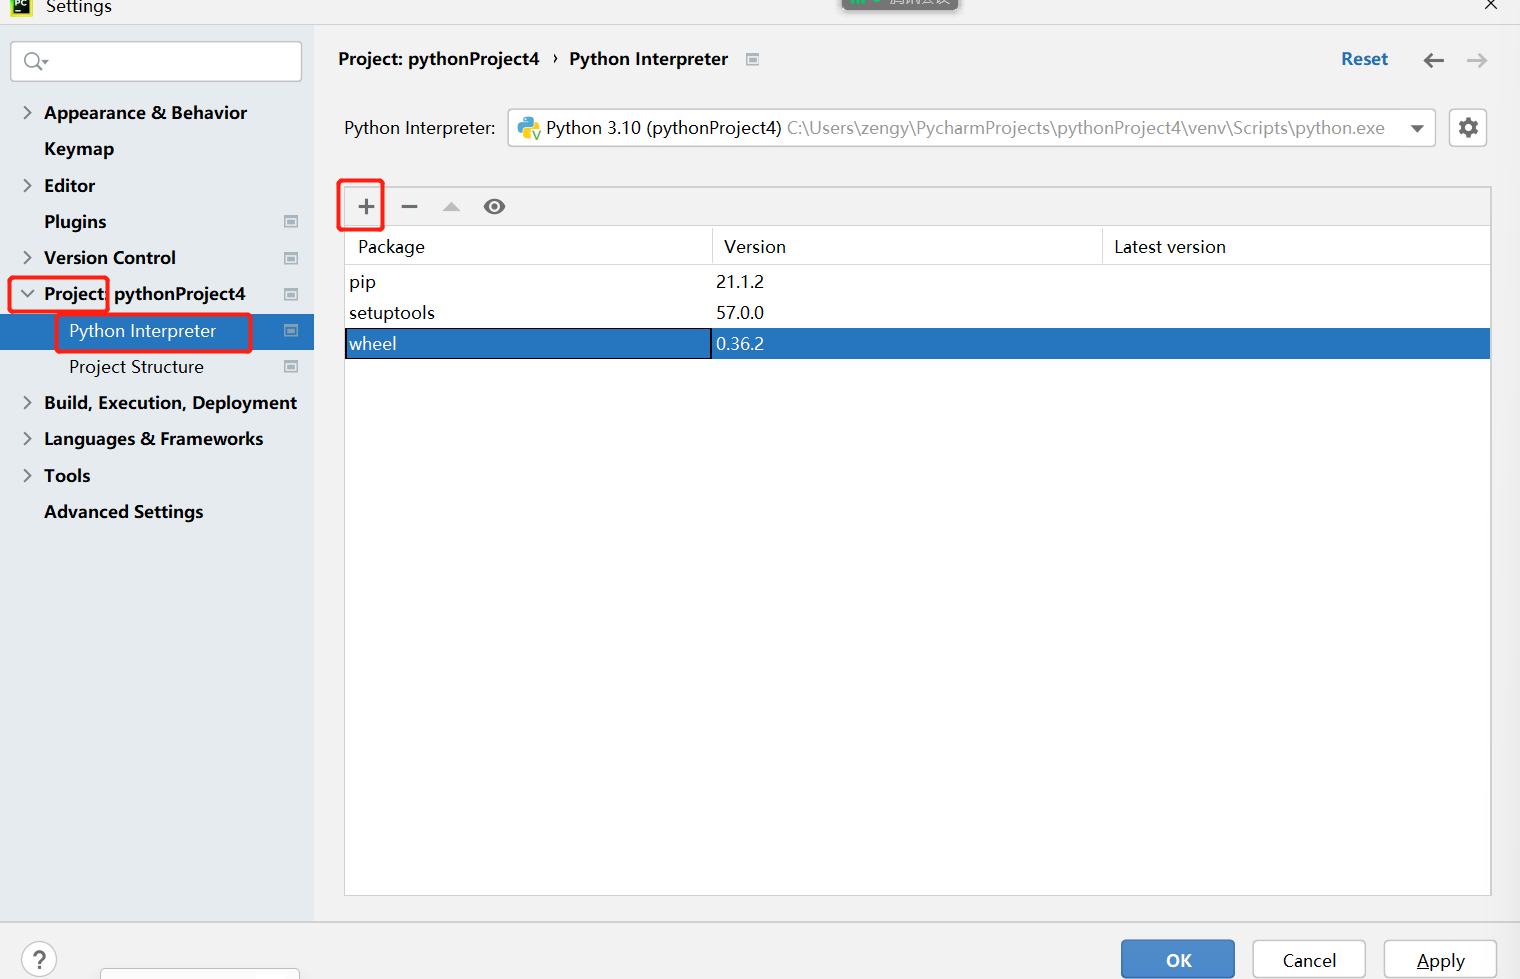The height and width of the screenshot is (979, 1520).
Task: Click the Version column header
Action: click(907, 247)
